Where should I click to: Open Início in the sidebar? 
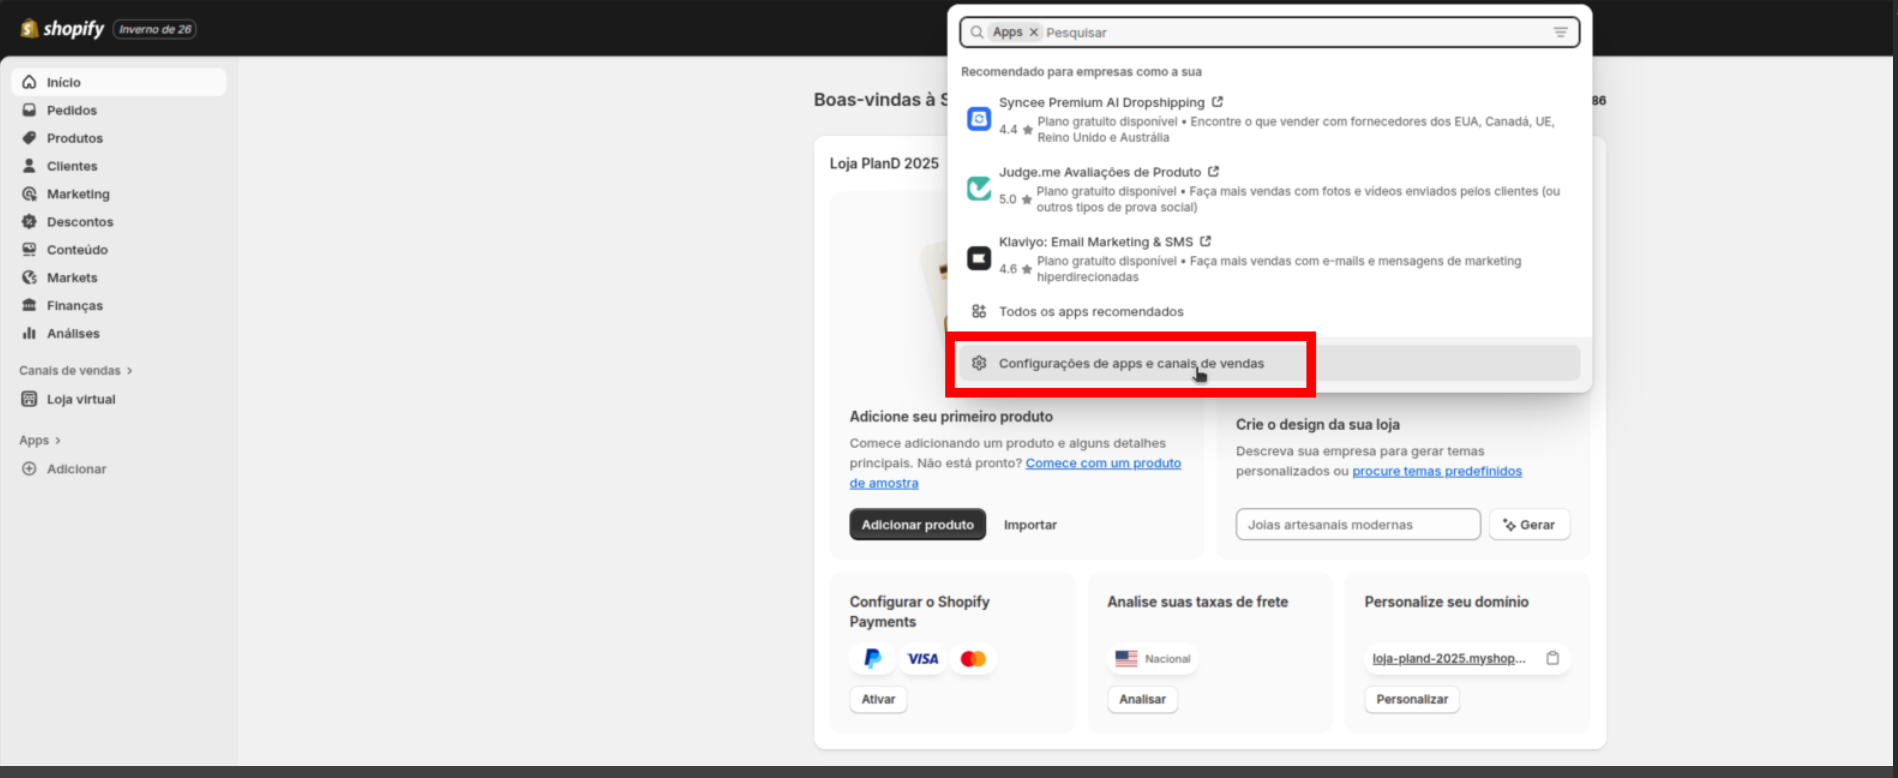(x=119, y=82)
